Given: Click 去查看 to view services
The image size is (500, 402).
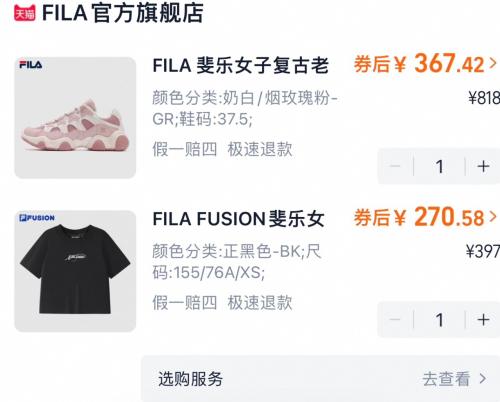Looking at the screenshot, I should [446, 379].
